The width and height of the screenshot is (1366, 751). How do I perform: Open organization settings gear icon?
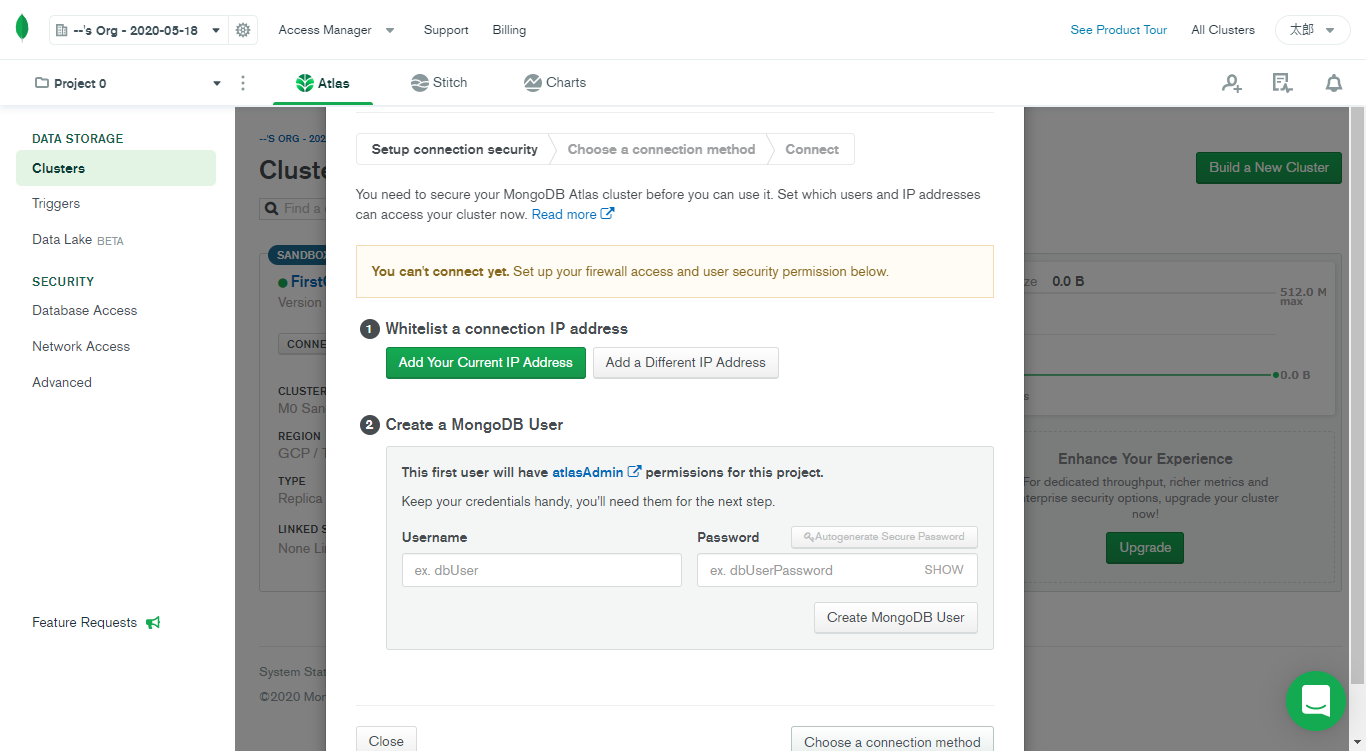click(243, 30)
